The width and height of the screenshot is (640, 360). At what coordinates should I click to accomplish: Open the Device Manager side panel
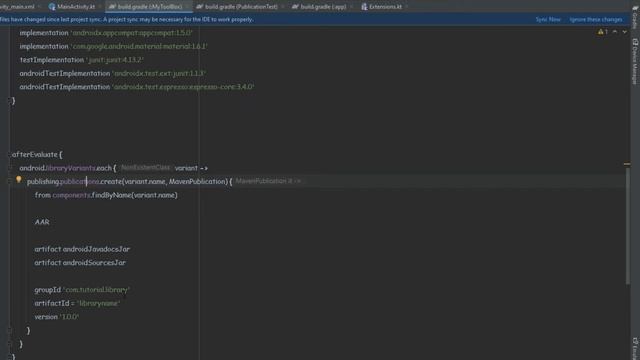[x=635, y=61]
